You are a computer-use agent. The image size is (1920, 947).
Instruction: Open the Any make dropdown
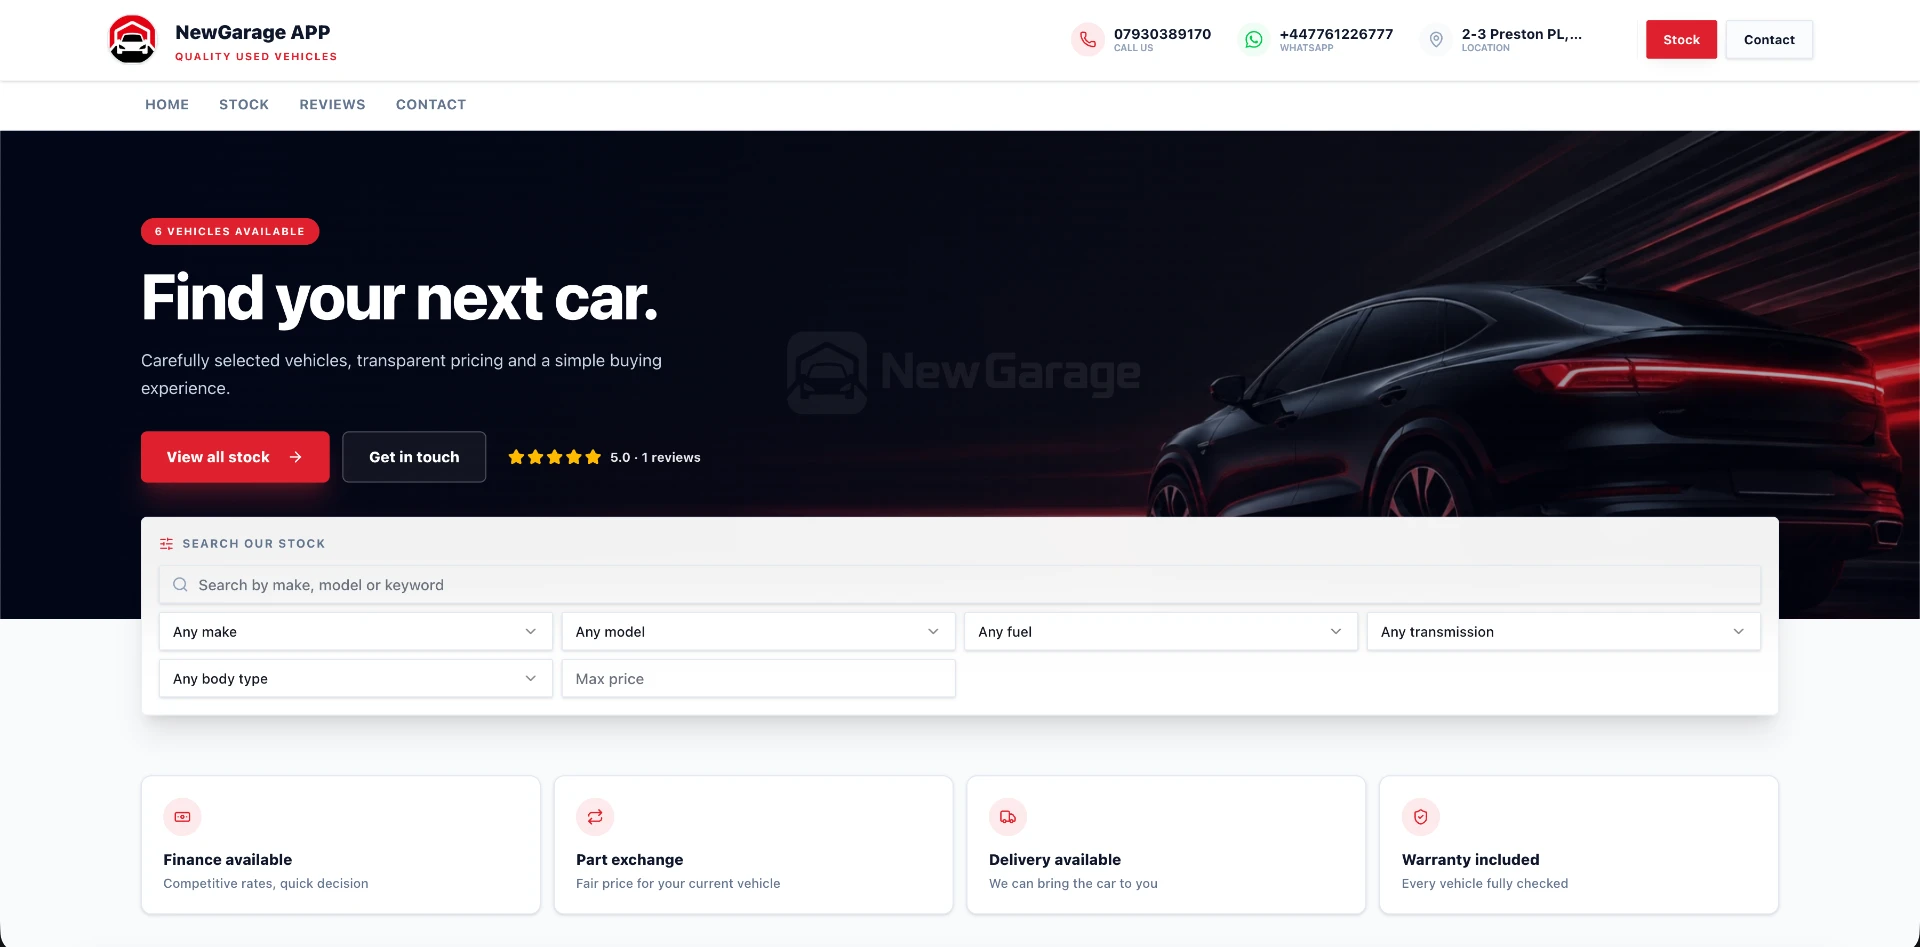(356, 632)
